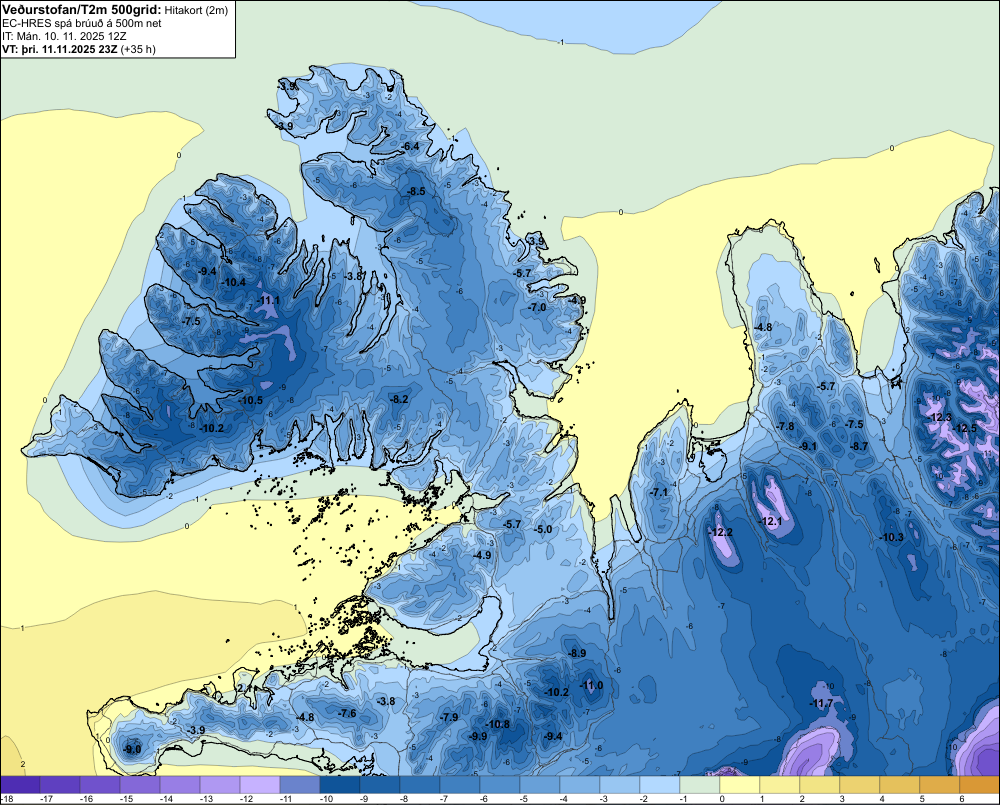Select the -9.9 temperature label
This screenshot has width=1000, height=805.
(x=478, y=736)
